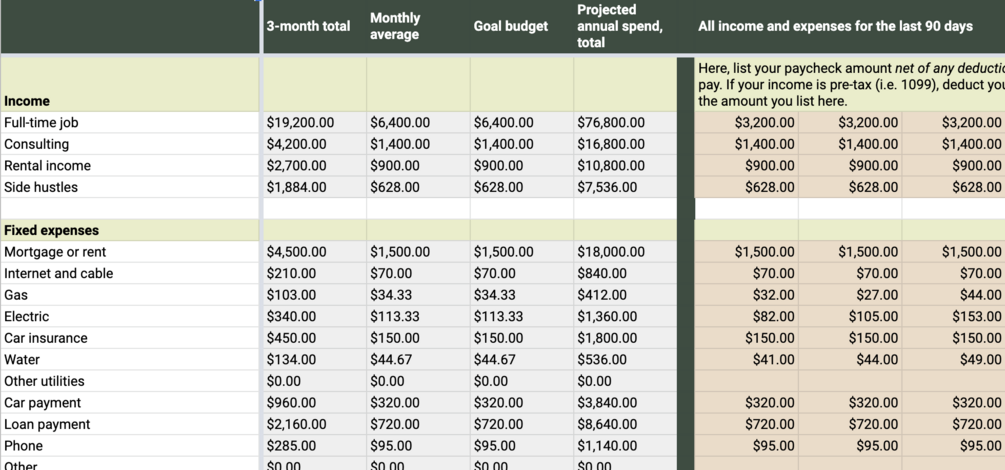Click the last 90 days header
This screenshot has height=470, width=1005.
click(835, 26)
